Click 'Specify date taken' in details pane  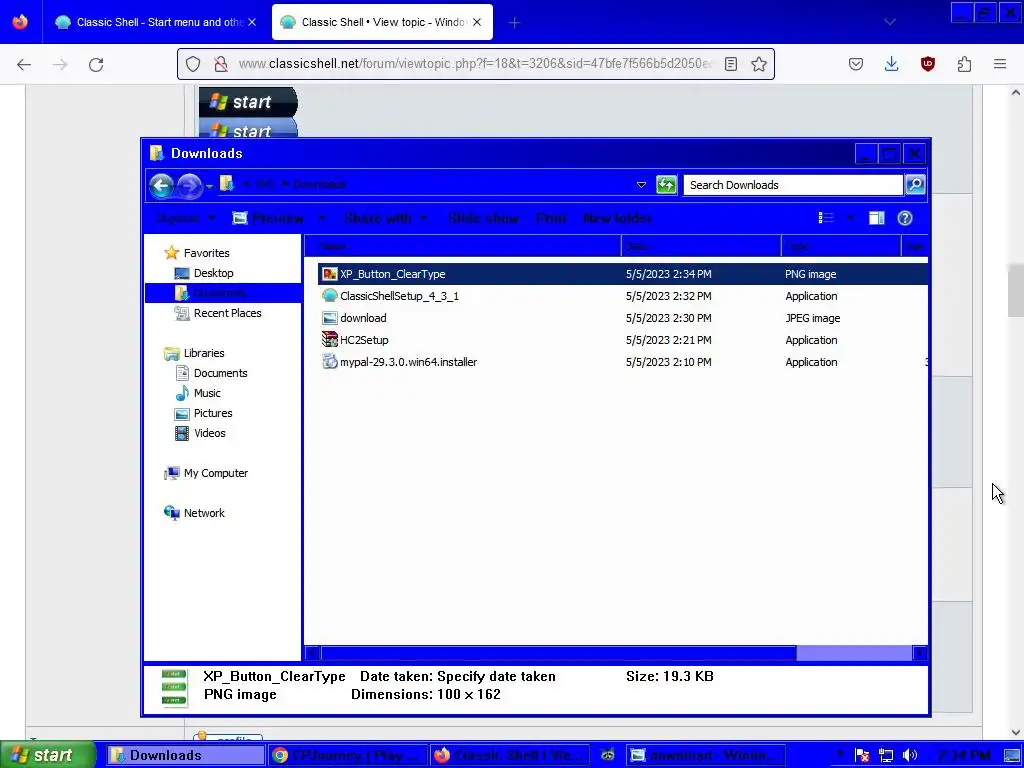point(496,677)
